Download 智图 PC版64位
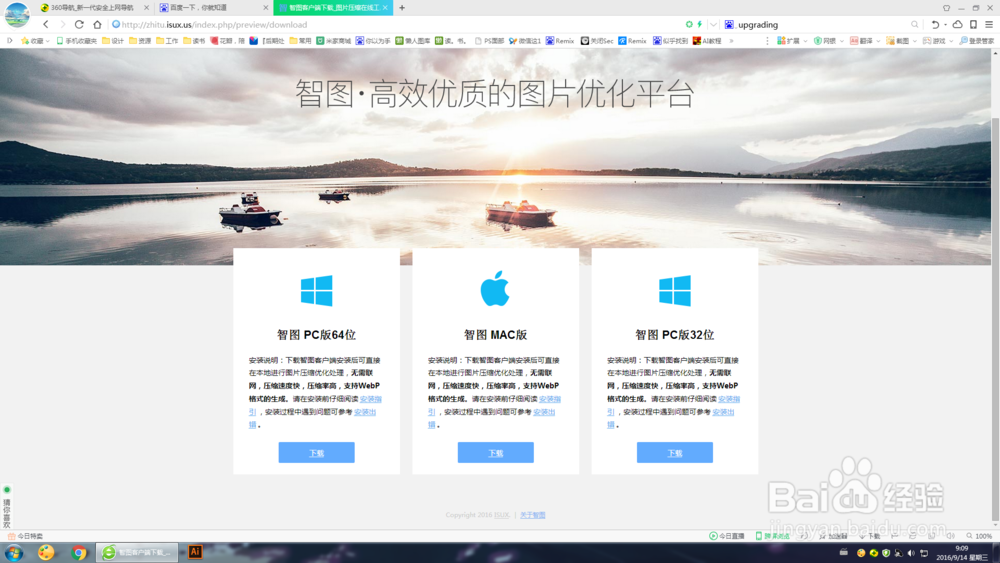Image resolution: width=1000 pixels, height=563 pixels. click(x=316, y=453)
